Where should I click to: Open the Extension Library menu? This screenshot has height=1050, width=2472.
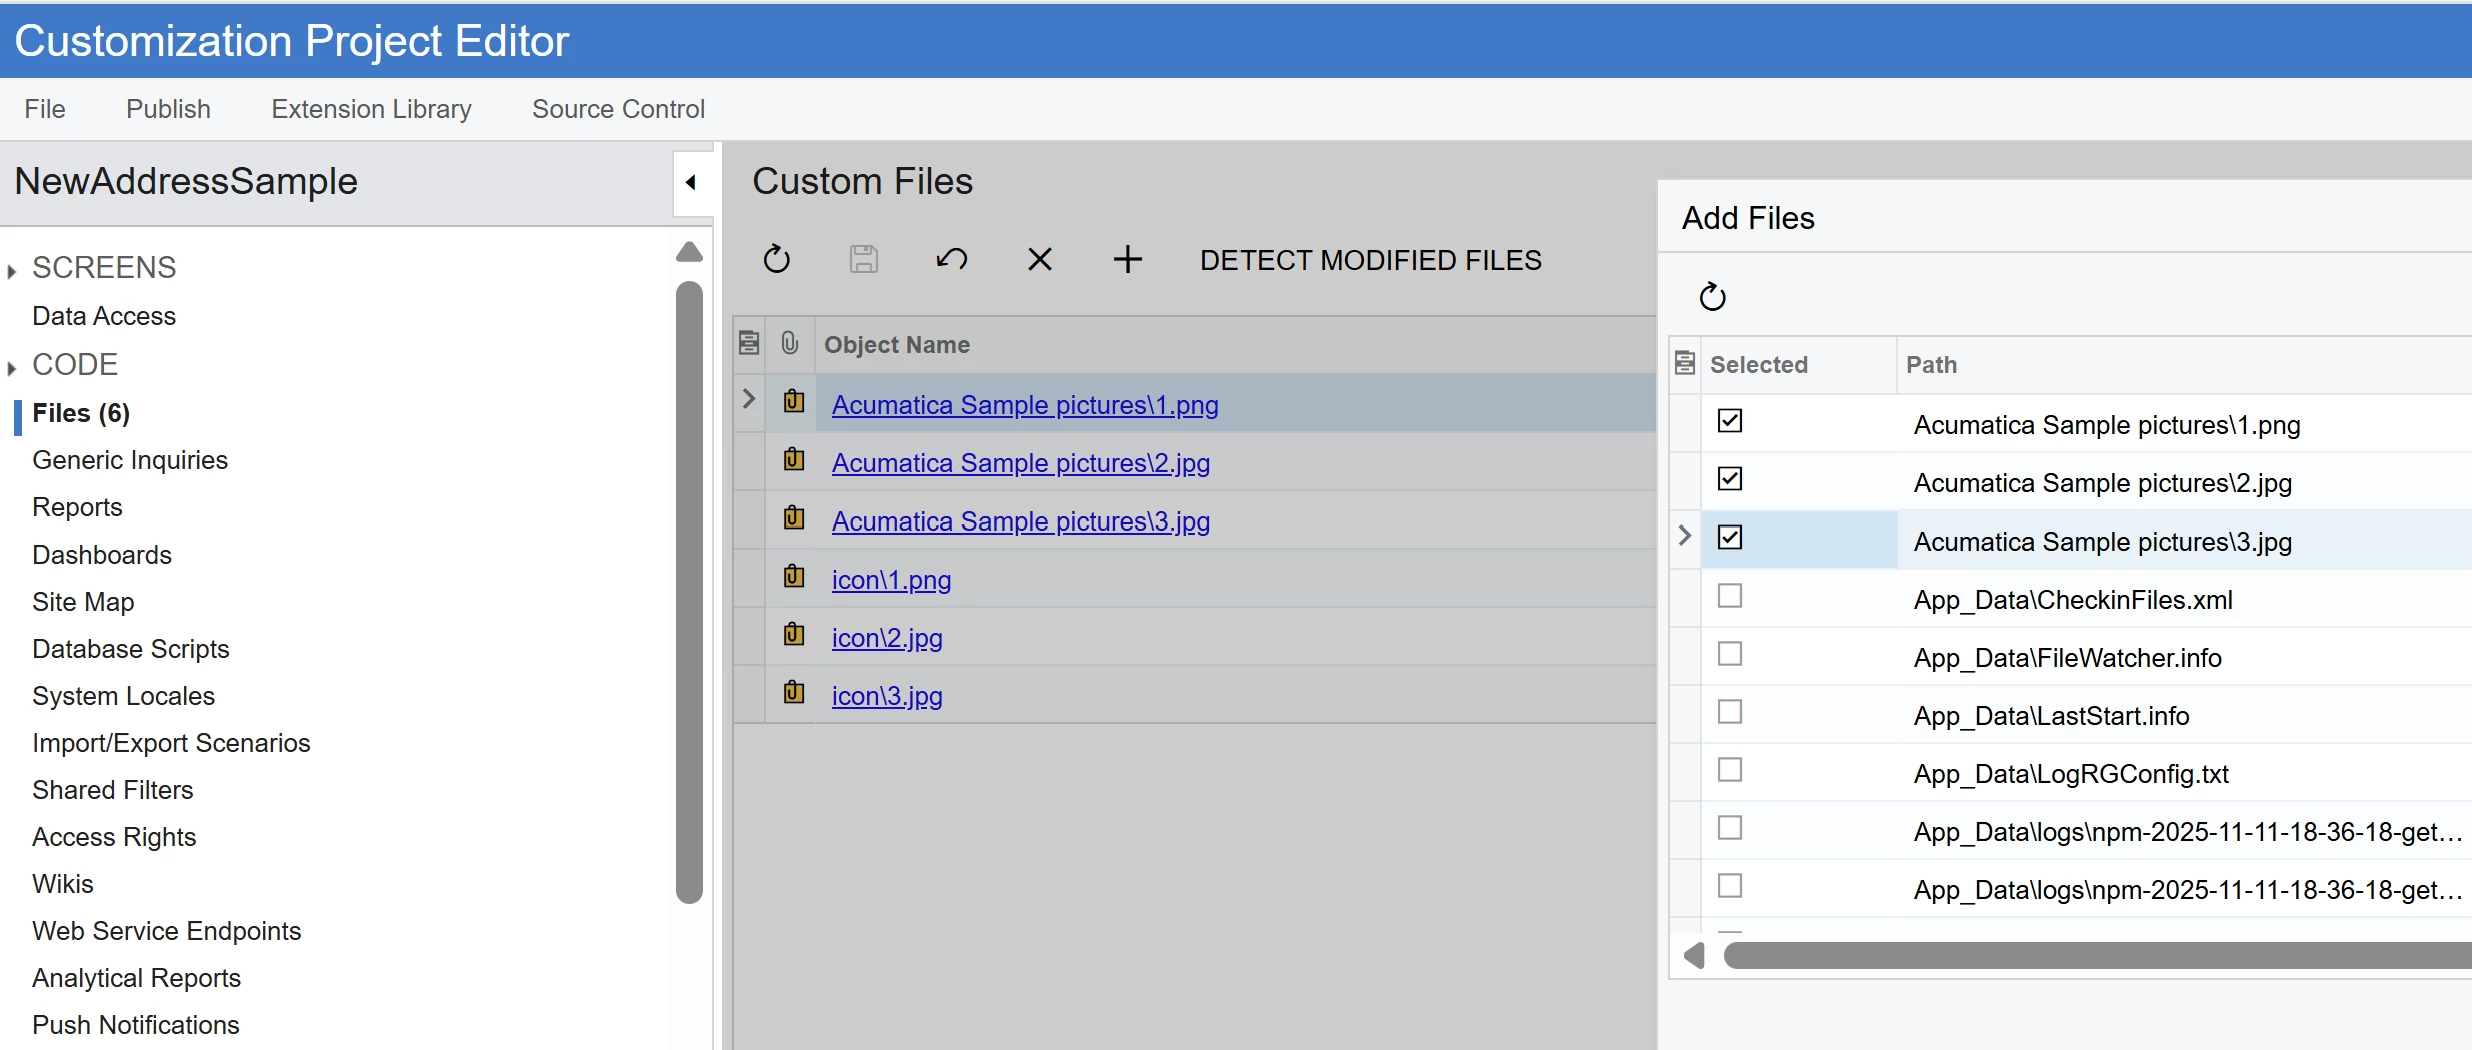click(371, 109)
